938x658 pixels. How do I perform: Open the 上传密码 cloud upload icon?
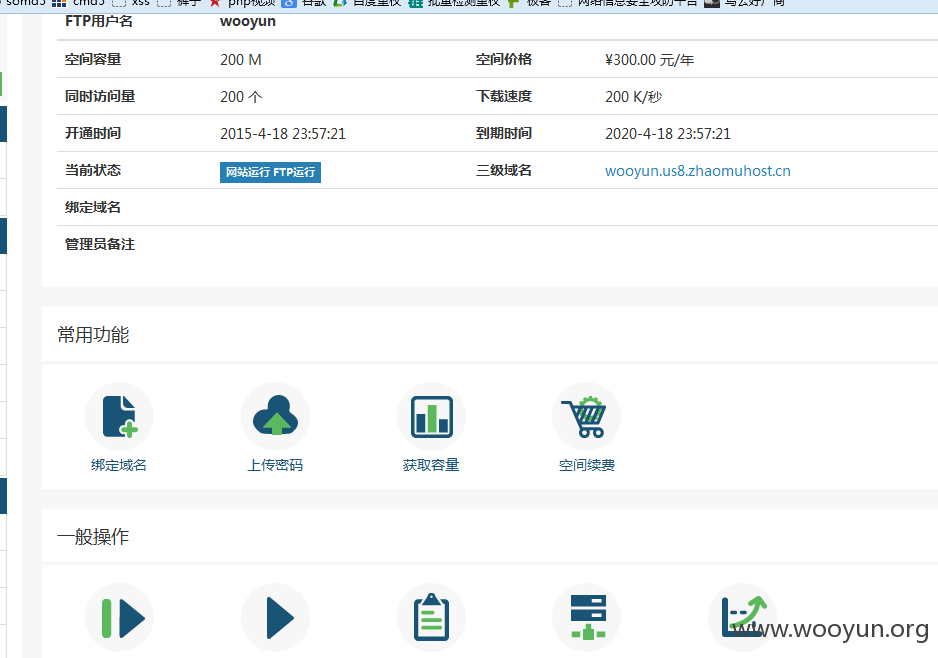275,416
